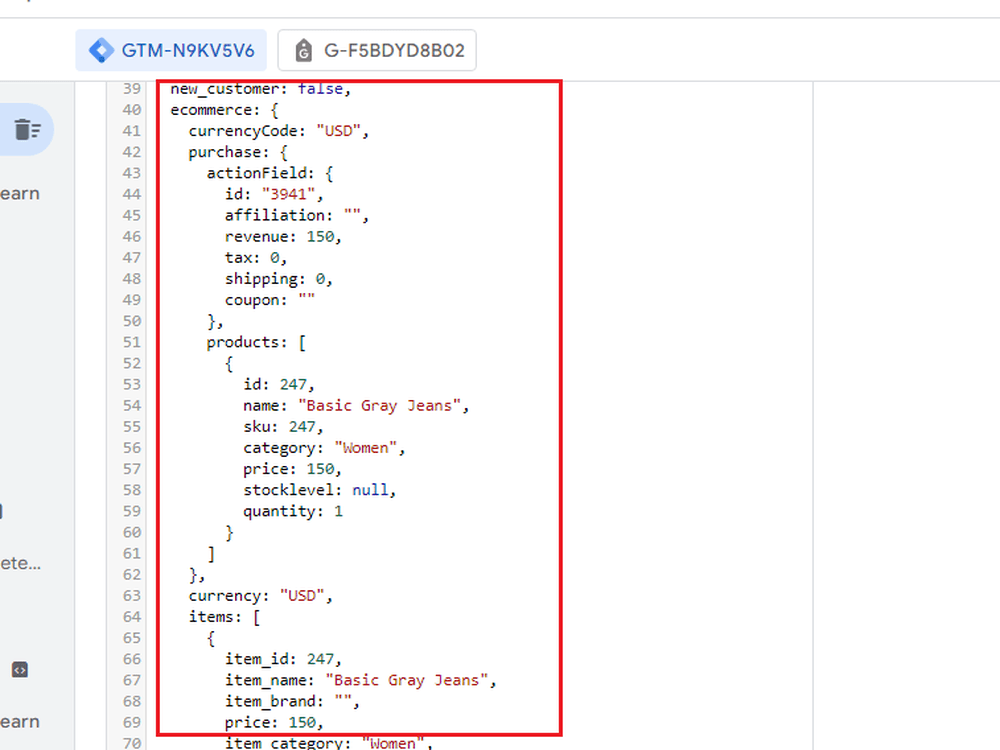The width and height of the screenshot is (1000, 750).
Task: Click the revenue value 150 on line 46
Action: coord(320,237)
